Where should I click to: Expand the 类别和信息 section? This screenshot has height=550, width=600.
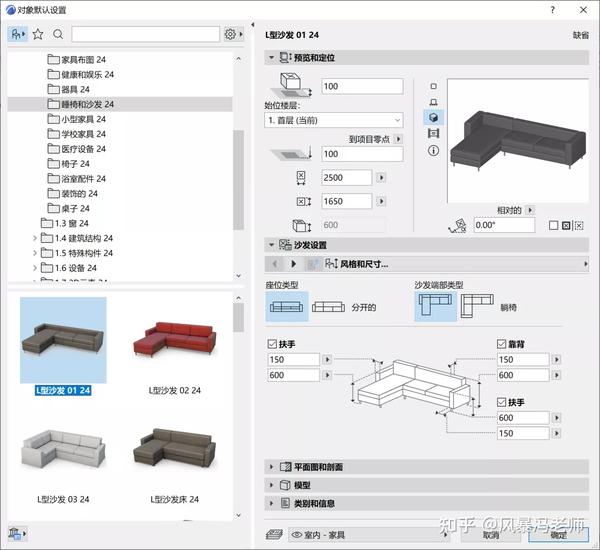pyautogui.click(x=271, y=503)
